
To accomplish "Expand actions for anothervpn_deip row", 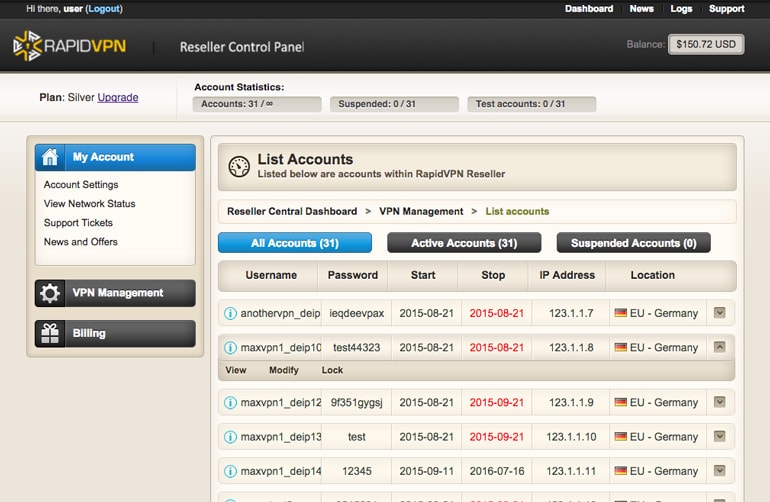I will point(719,313).
